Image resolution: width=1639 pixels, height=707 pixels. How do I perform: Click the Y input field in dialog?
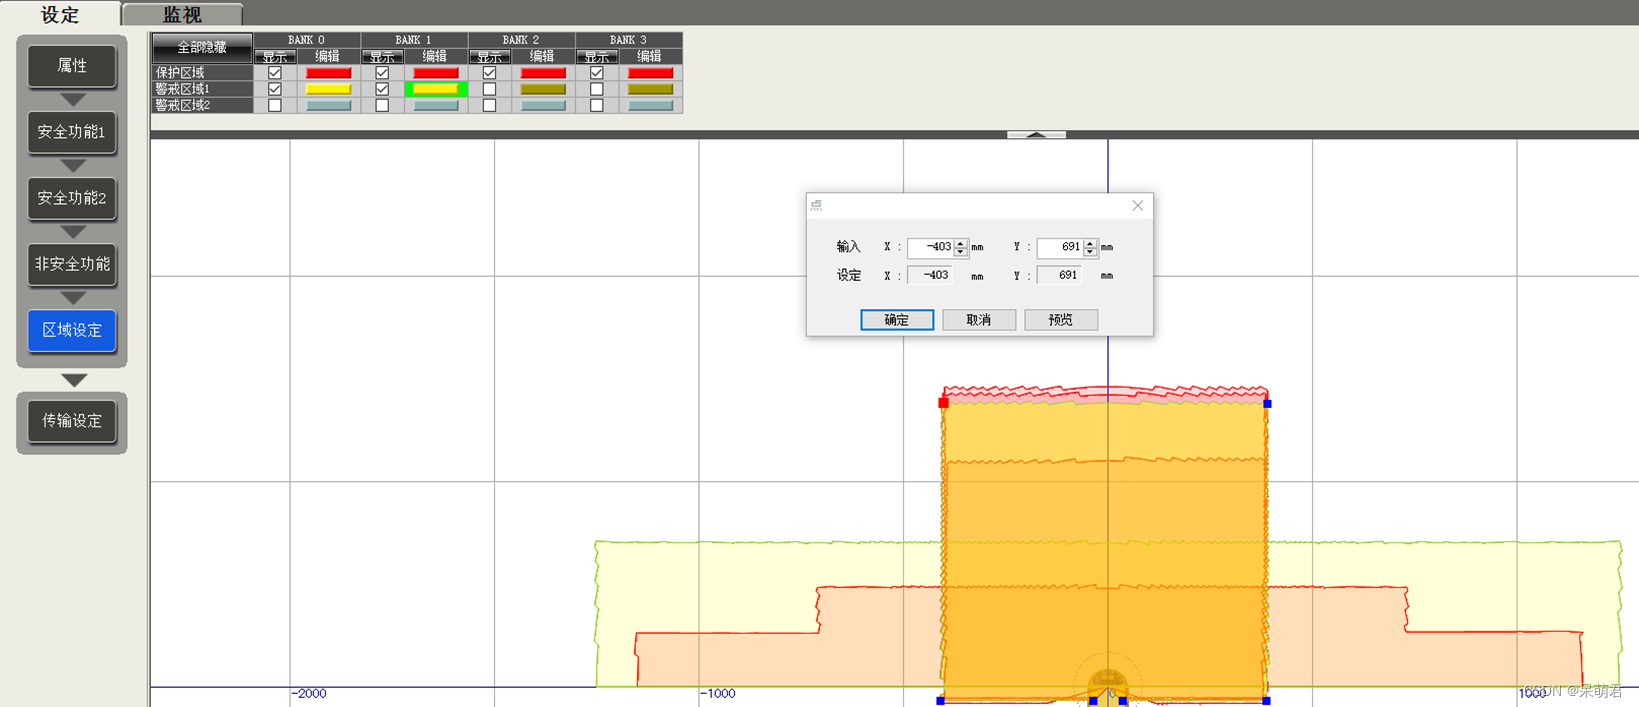pos(1060,247)
